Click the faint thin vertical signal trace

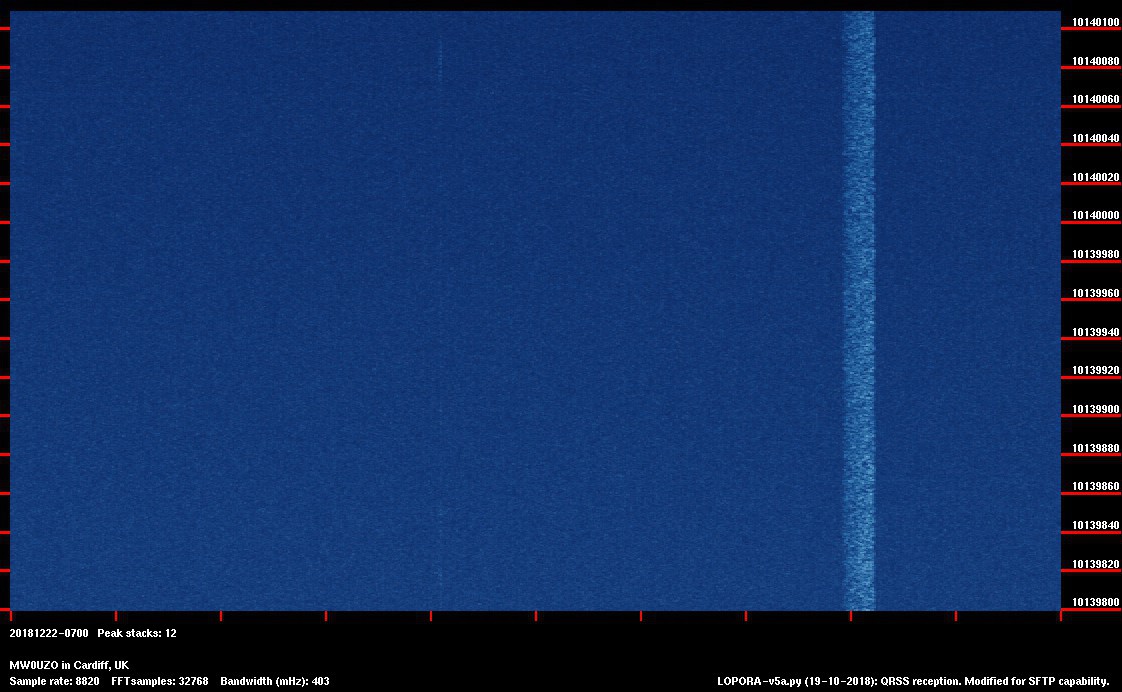[x=439, y=300]
